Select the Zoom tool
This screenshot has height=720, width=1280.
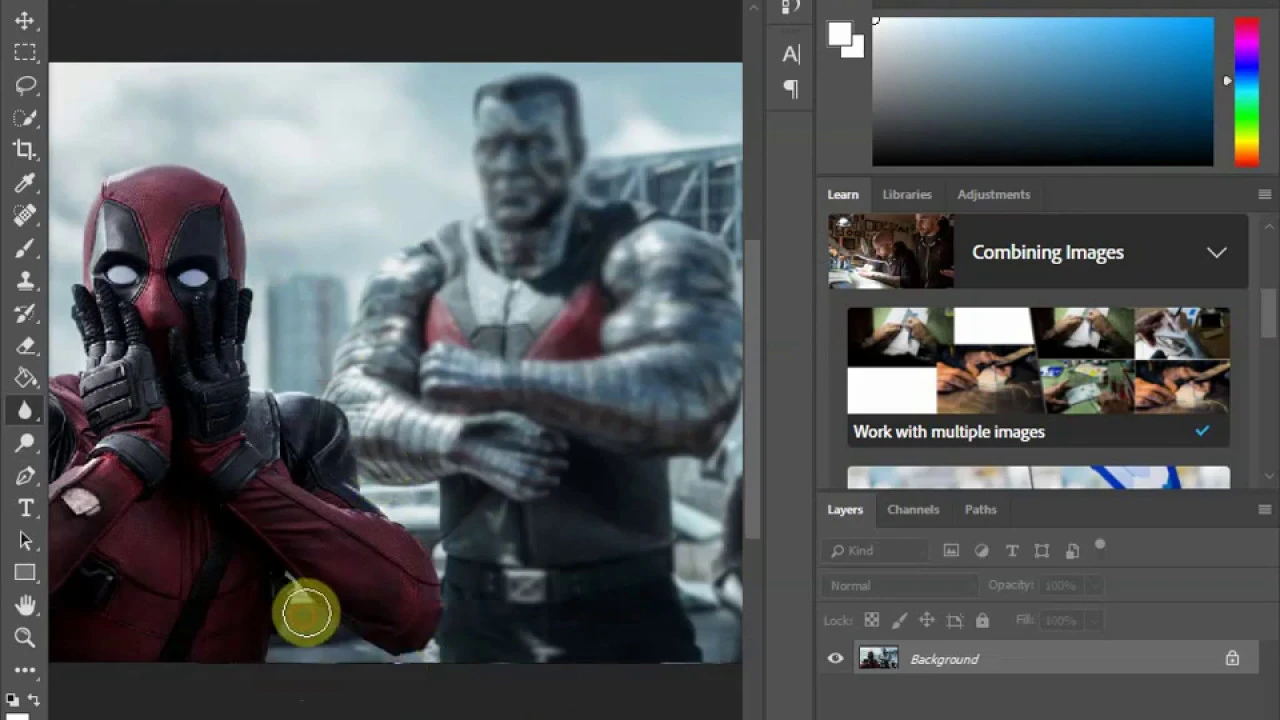pos(25,638)
